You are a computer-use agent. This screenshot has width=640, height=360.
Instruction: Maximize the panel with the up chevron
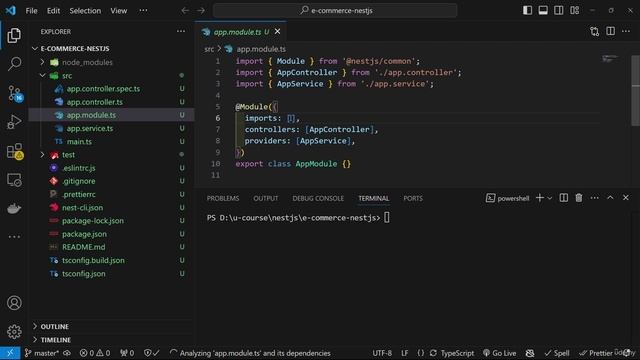tap(610, 198)
